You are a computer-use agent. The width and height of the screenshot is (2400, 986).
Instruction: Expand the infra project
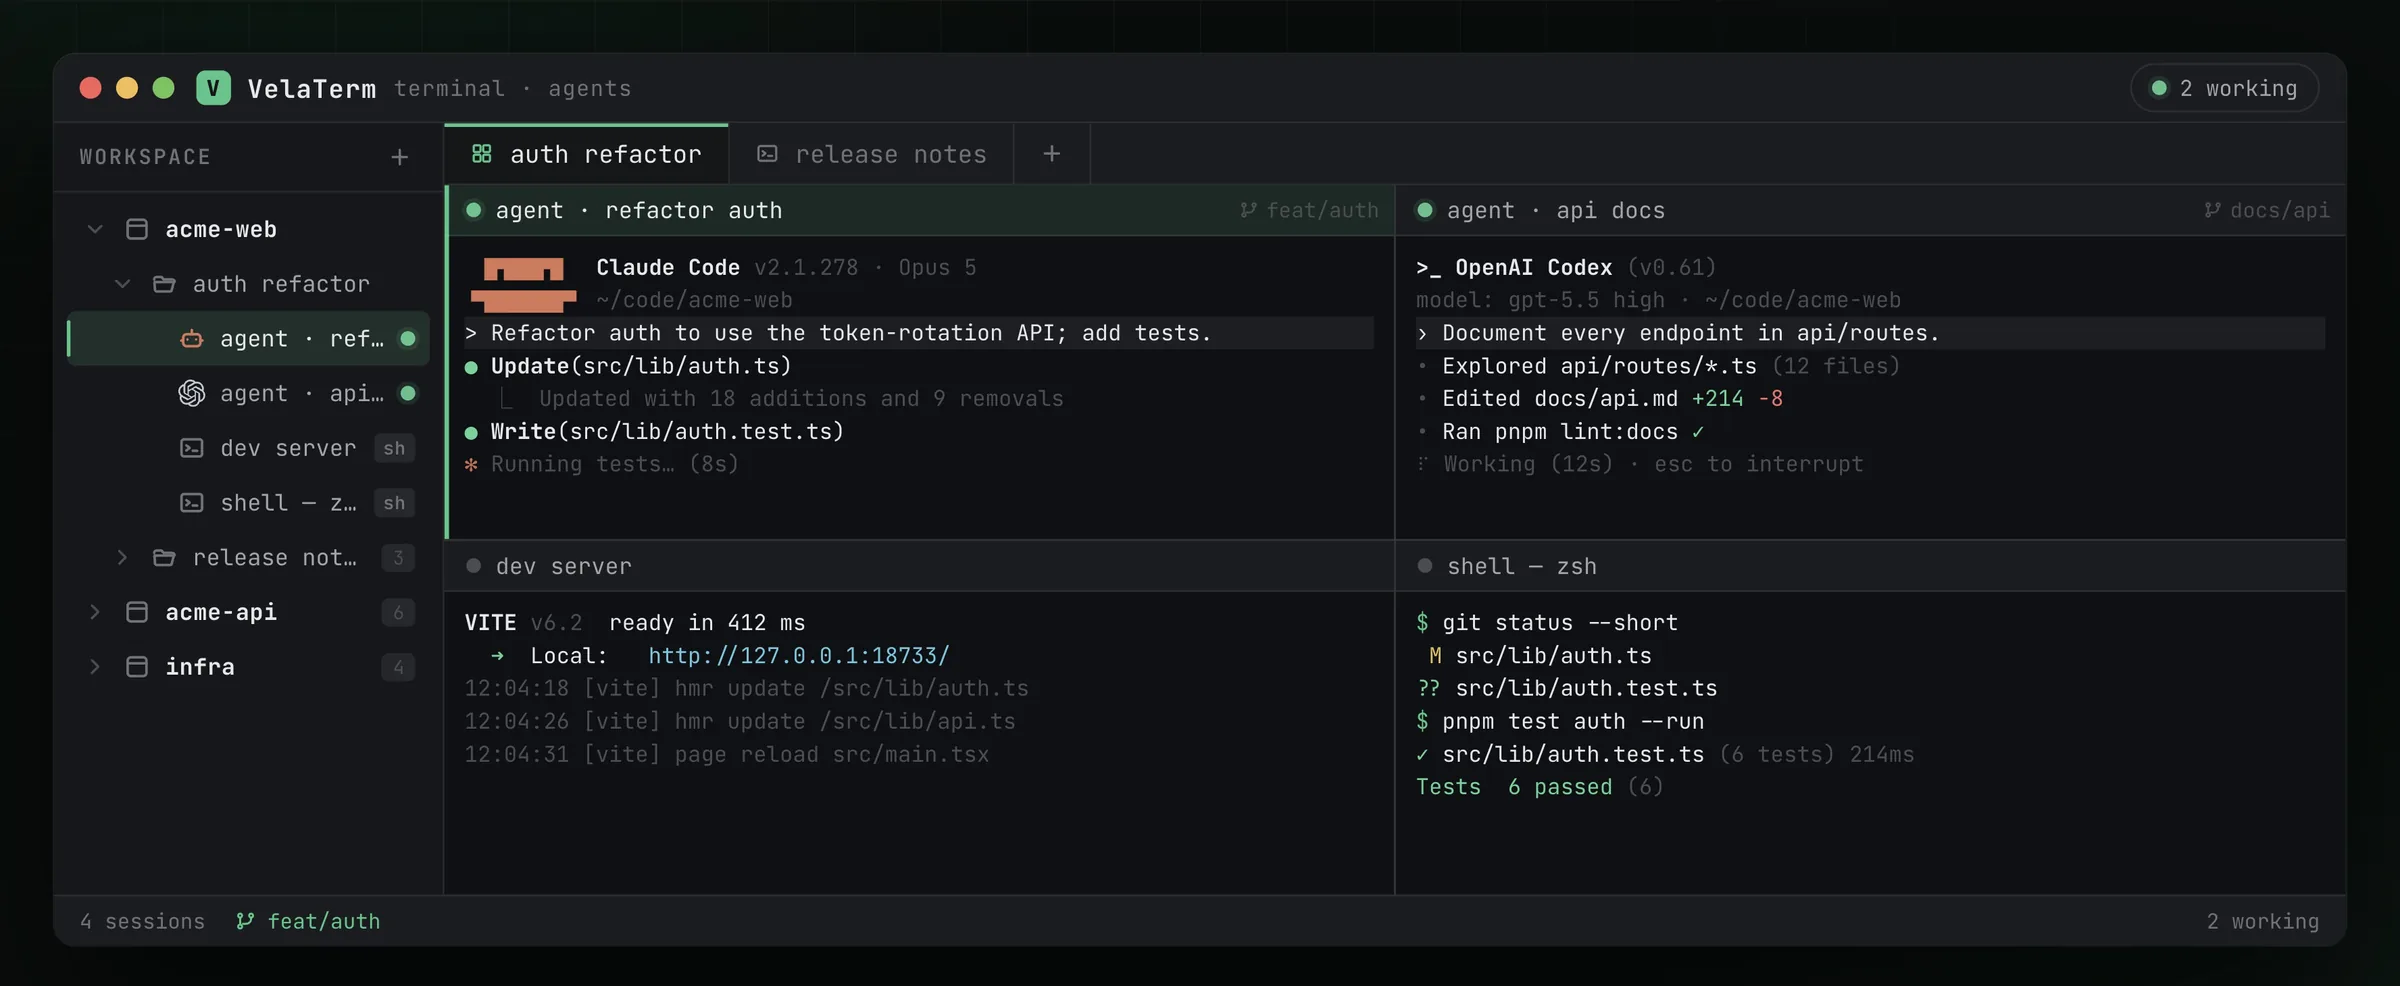pyautogui.click(x=95, y=667)
